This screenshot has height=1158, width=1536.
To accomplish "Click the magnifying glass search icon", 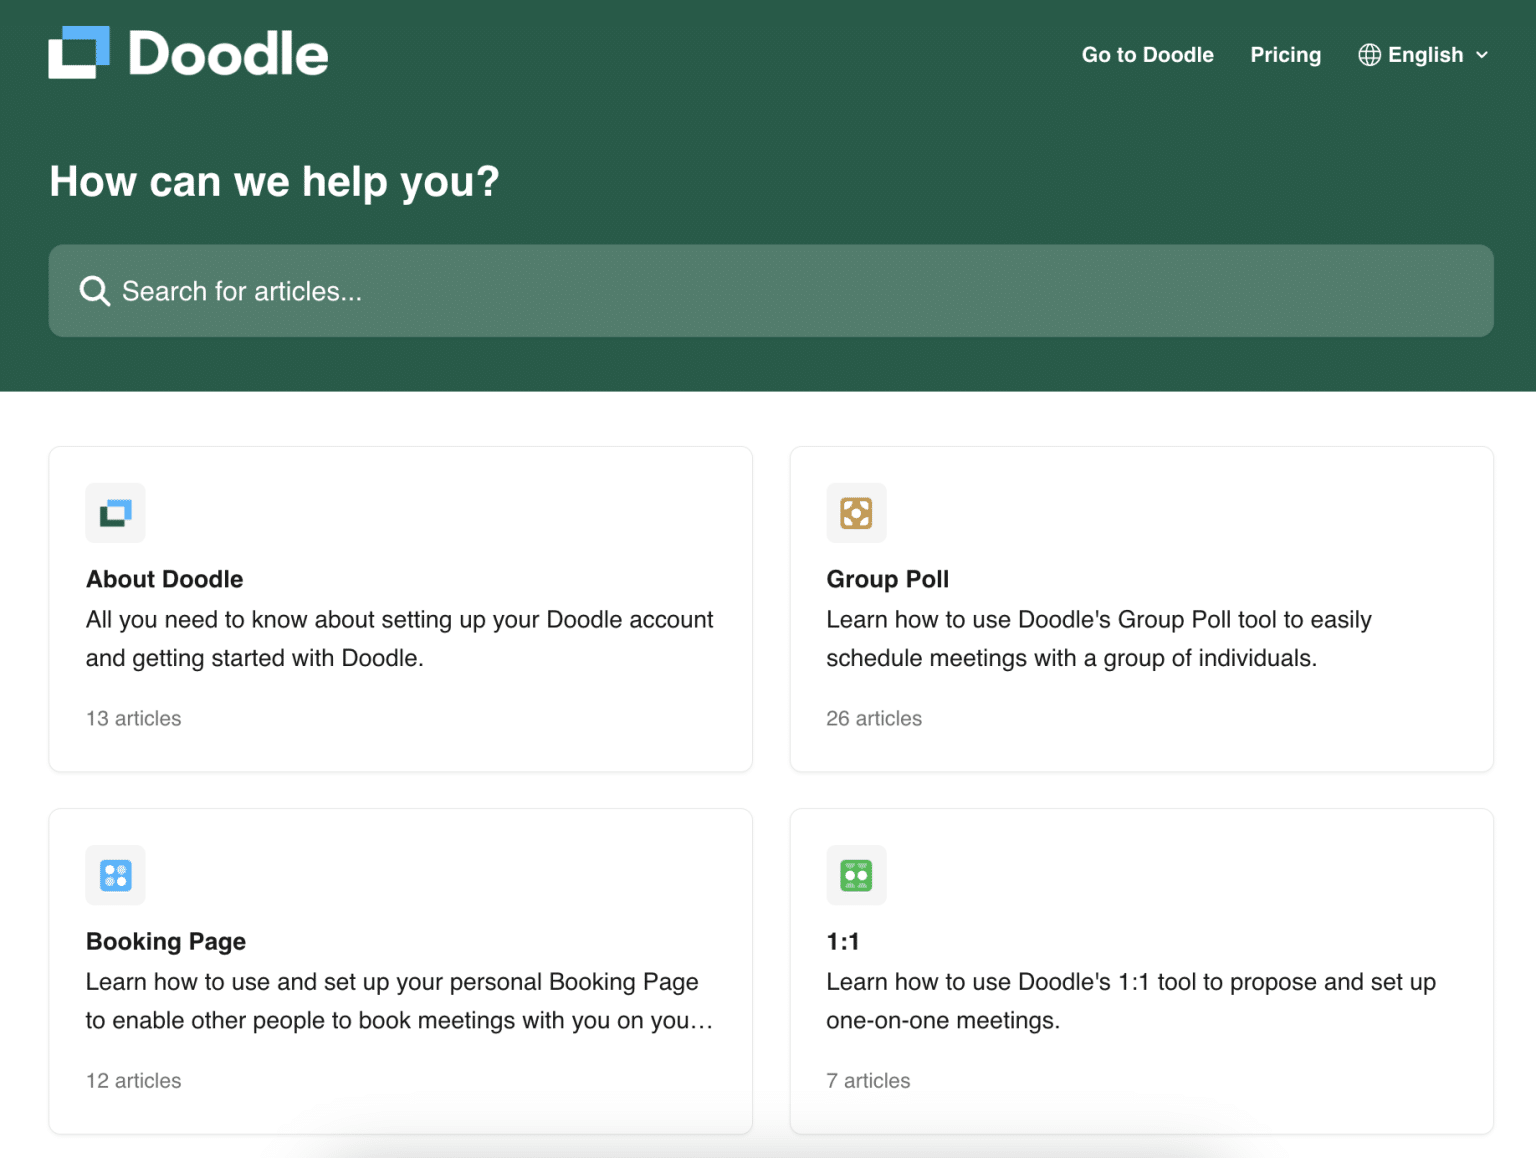I will pyautogui.click(x=93, y=291).
